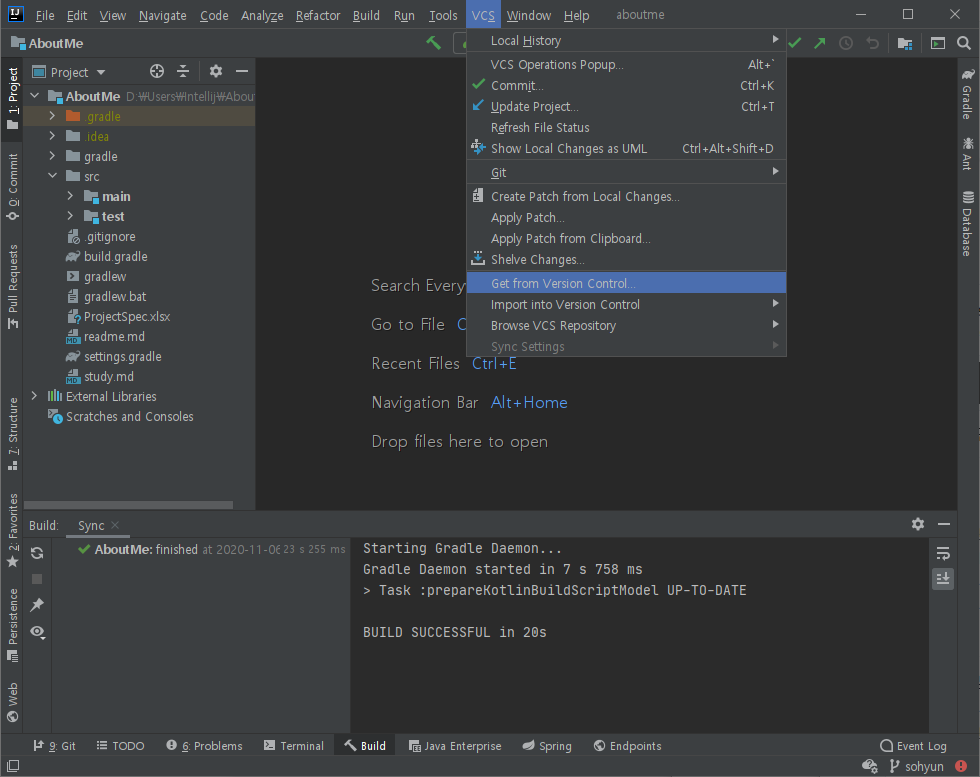Open the Spring tool tab
The height and width of the screenshot is (777, 980).
547,746
